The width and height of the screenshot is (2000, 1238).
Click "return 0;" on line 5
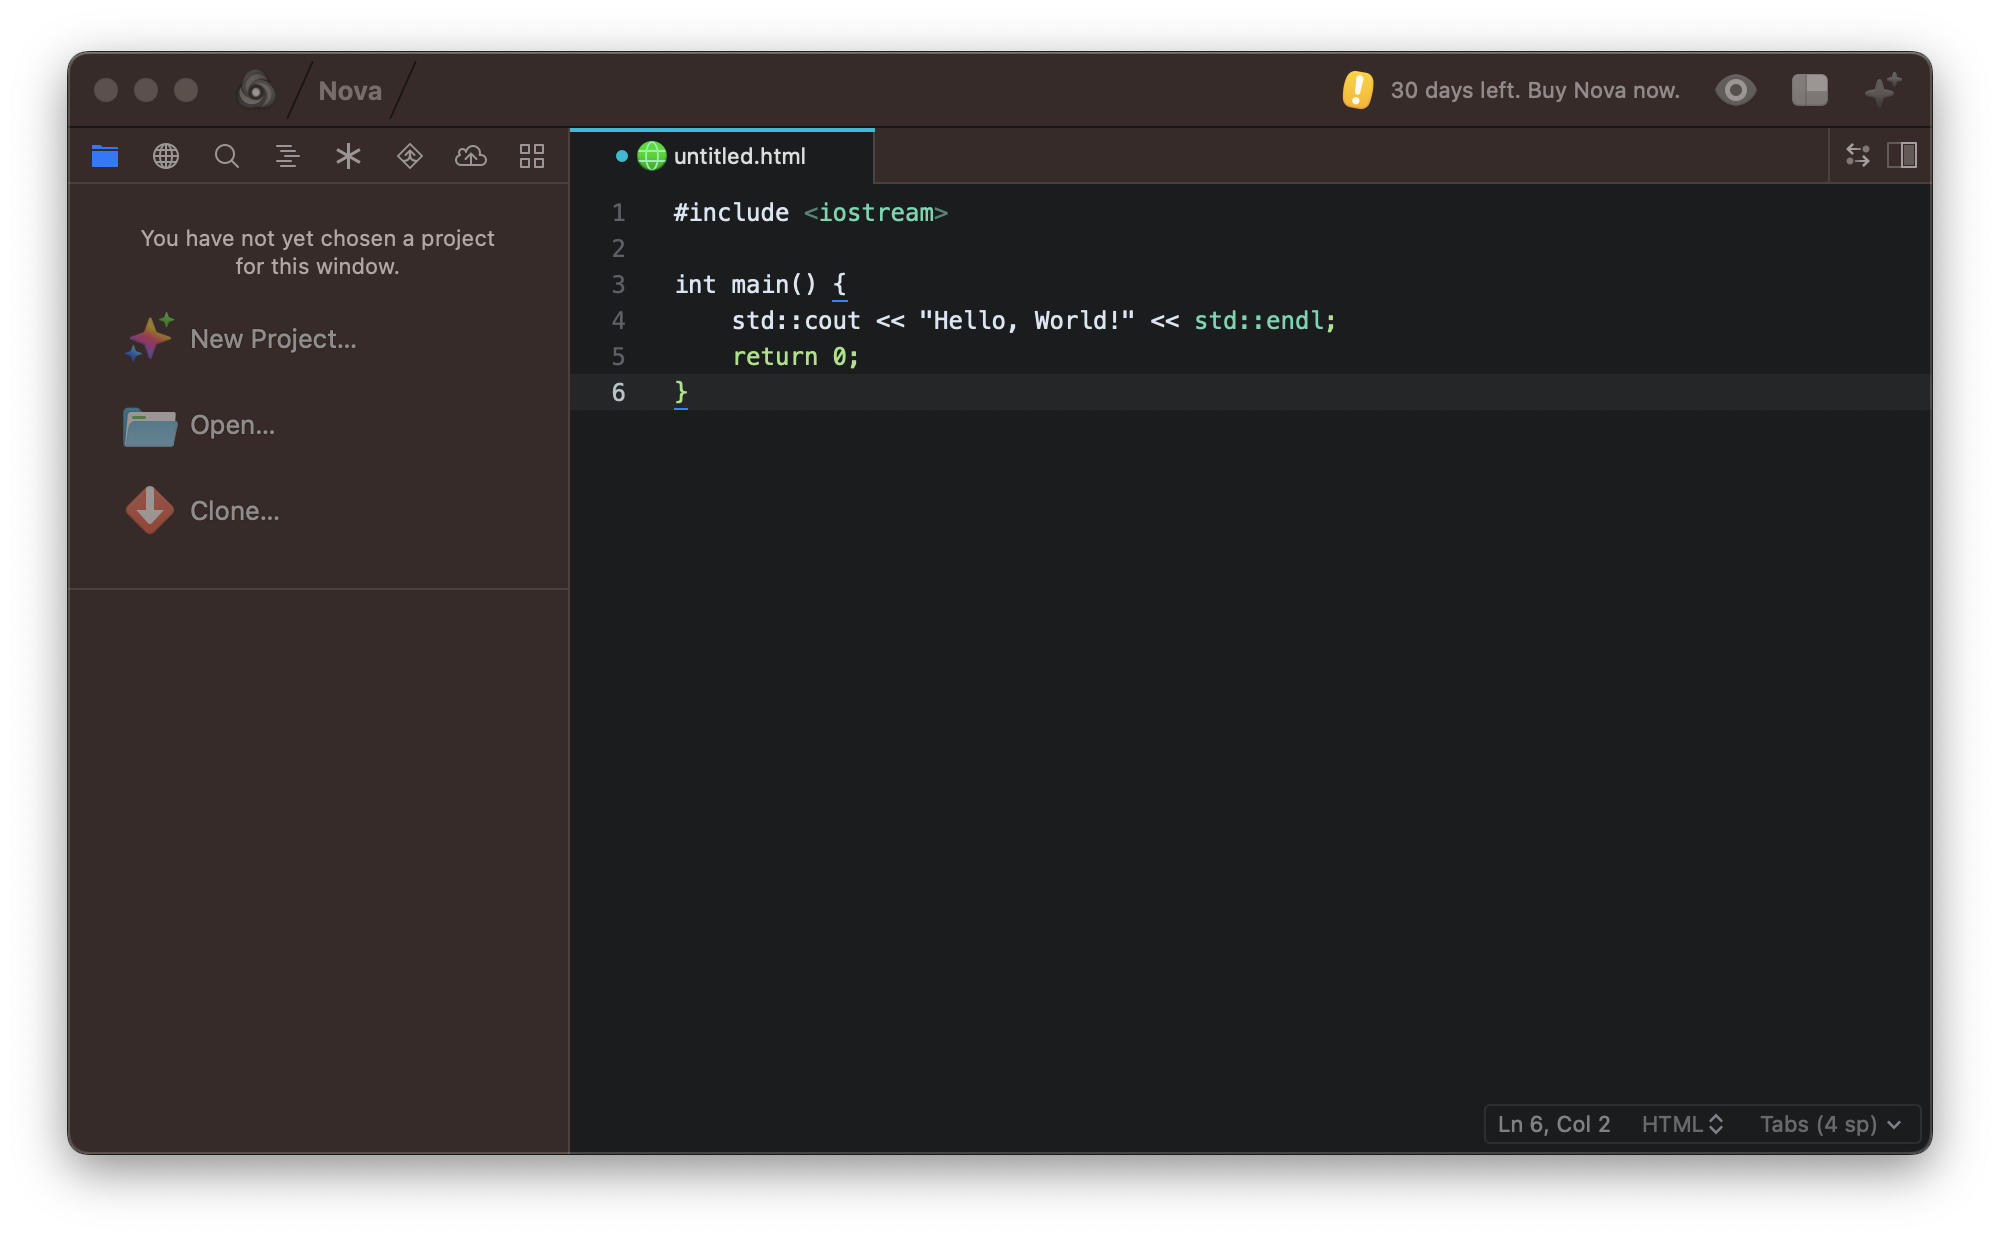point(796,357)
